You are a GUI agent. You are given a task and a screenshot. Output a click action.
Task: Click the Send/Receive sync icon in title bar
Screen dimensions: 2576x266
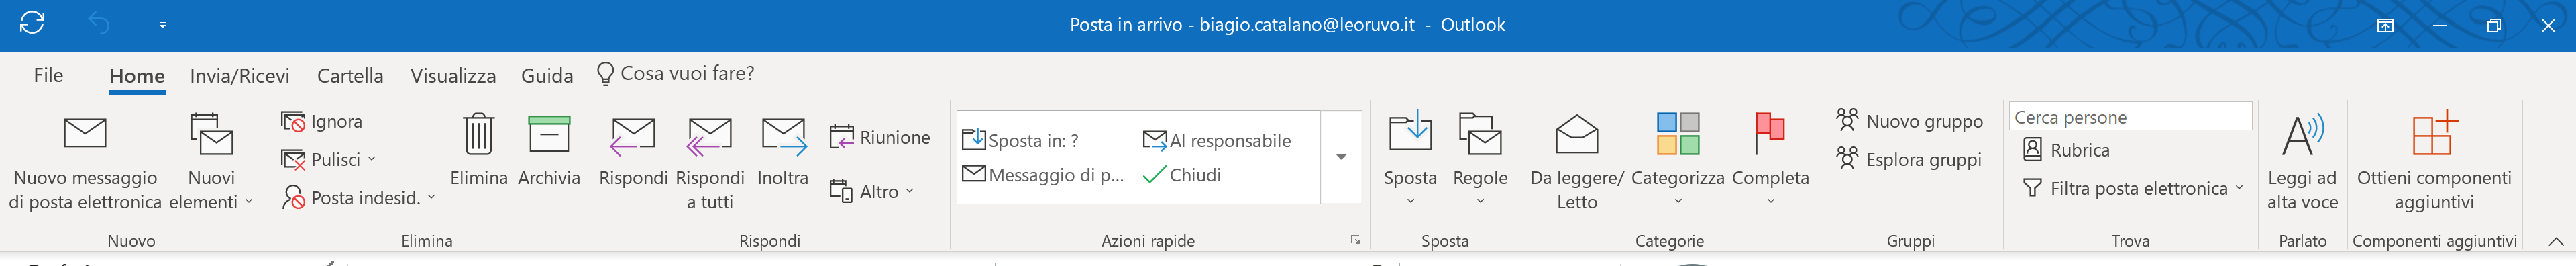point(32,23)
